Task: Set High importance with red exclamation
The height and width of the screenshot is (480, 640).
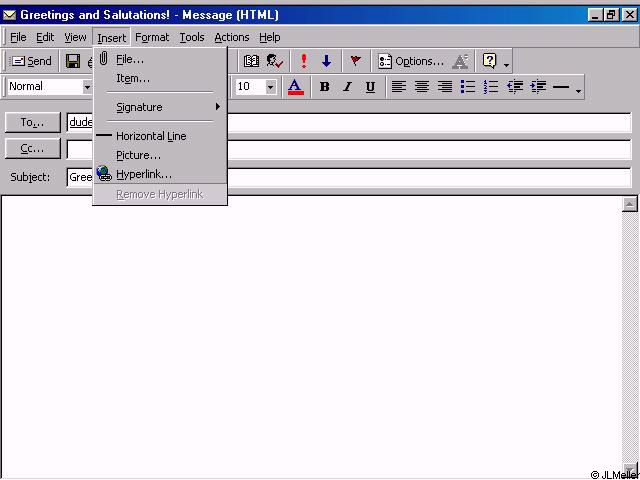Action: tap(304, 61)
